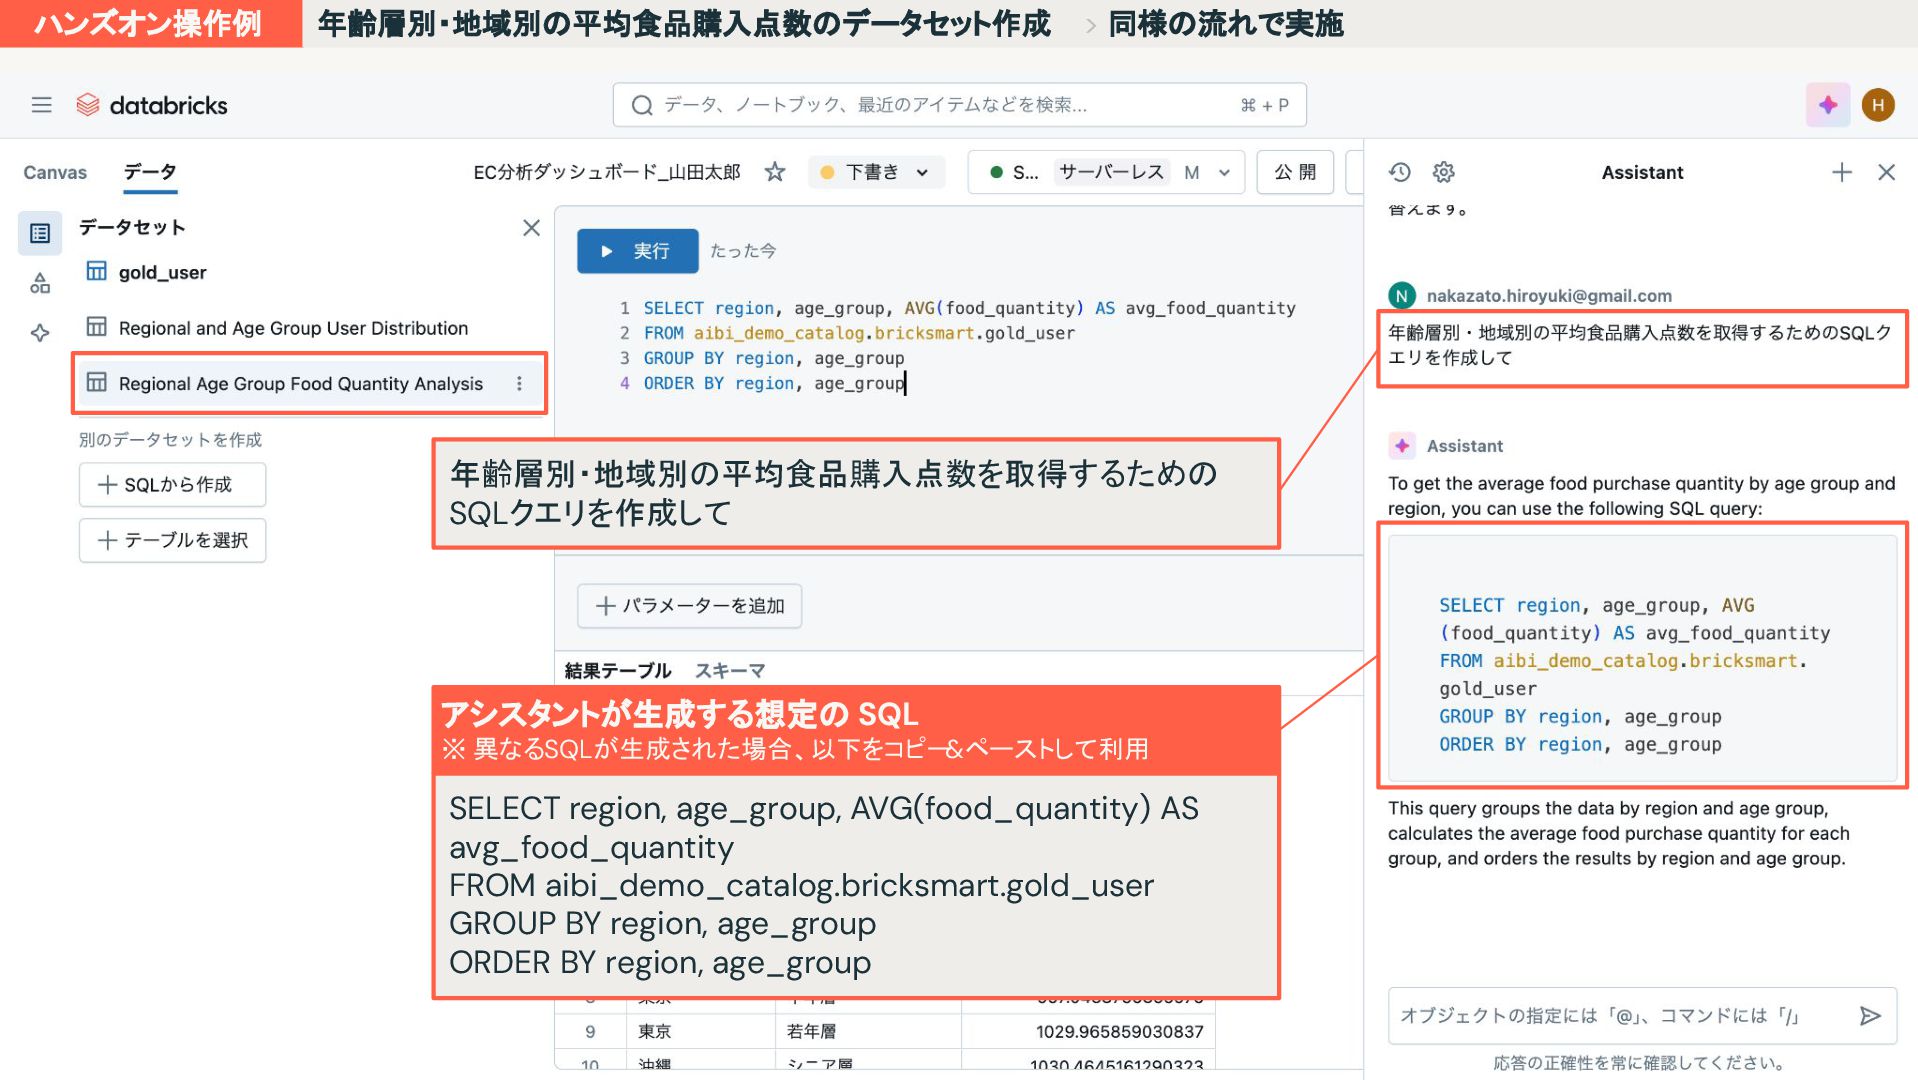Click SQL editor line 1 SELECT statement
The width and height of the screenshot is (1918, 1080).
(969, 308)
